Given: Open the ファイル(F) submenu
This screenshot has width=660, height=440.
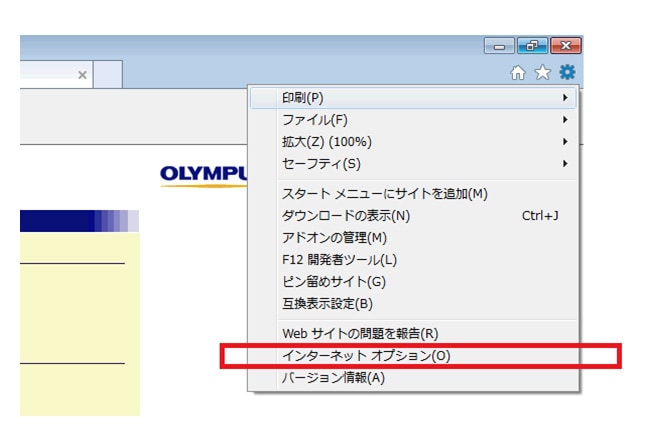Looking at the screenshot, I should (413, 120).
